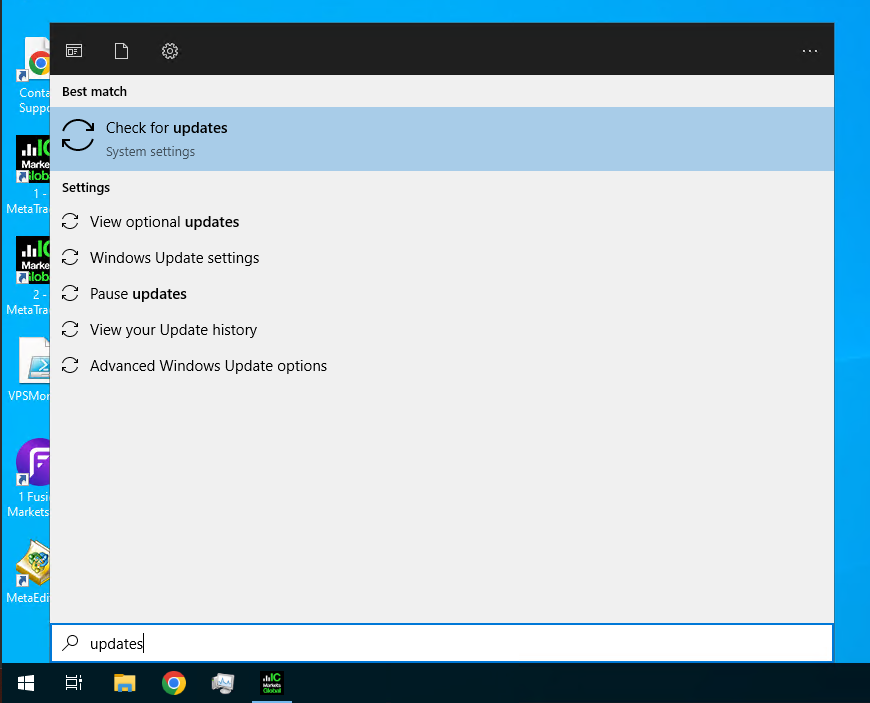Viewport: 870px width, 703px height.
Task: Open Windows Update settings
Action: 174,257
